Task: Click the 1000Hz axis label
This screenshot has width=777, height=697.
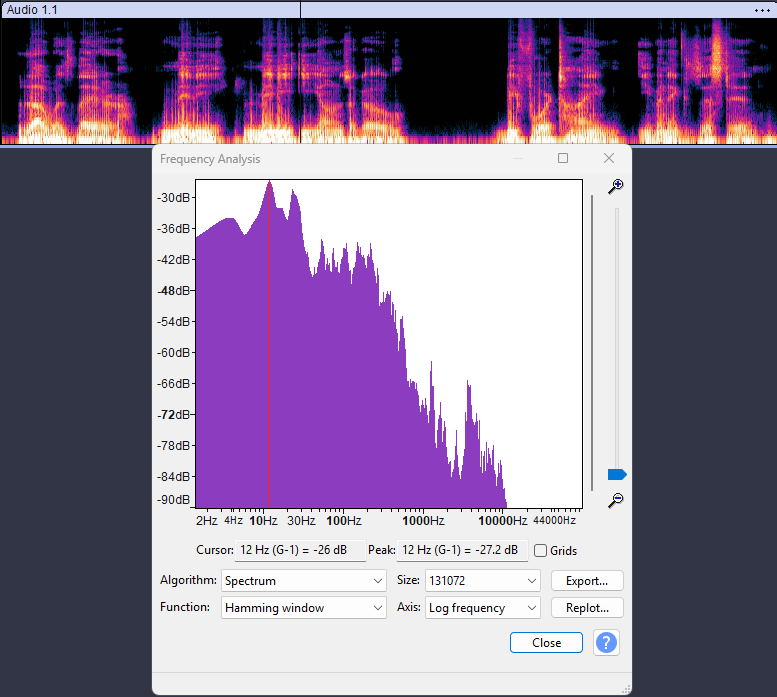Action: [x=423, y=521]
